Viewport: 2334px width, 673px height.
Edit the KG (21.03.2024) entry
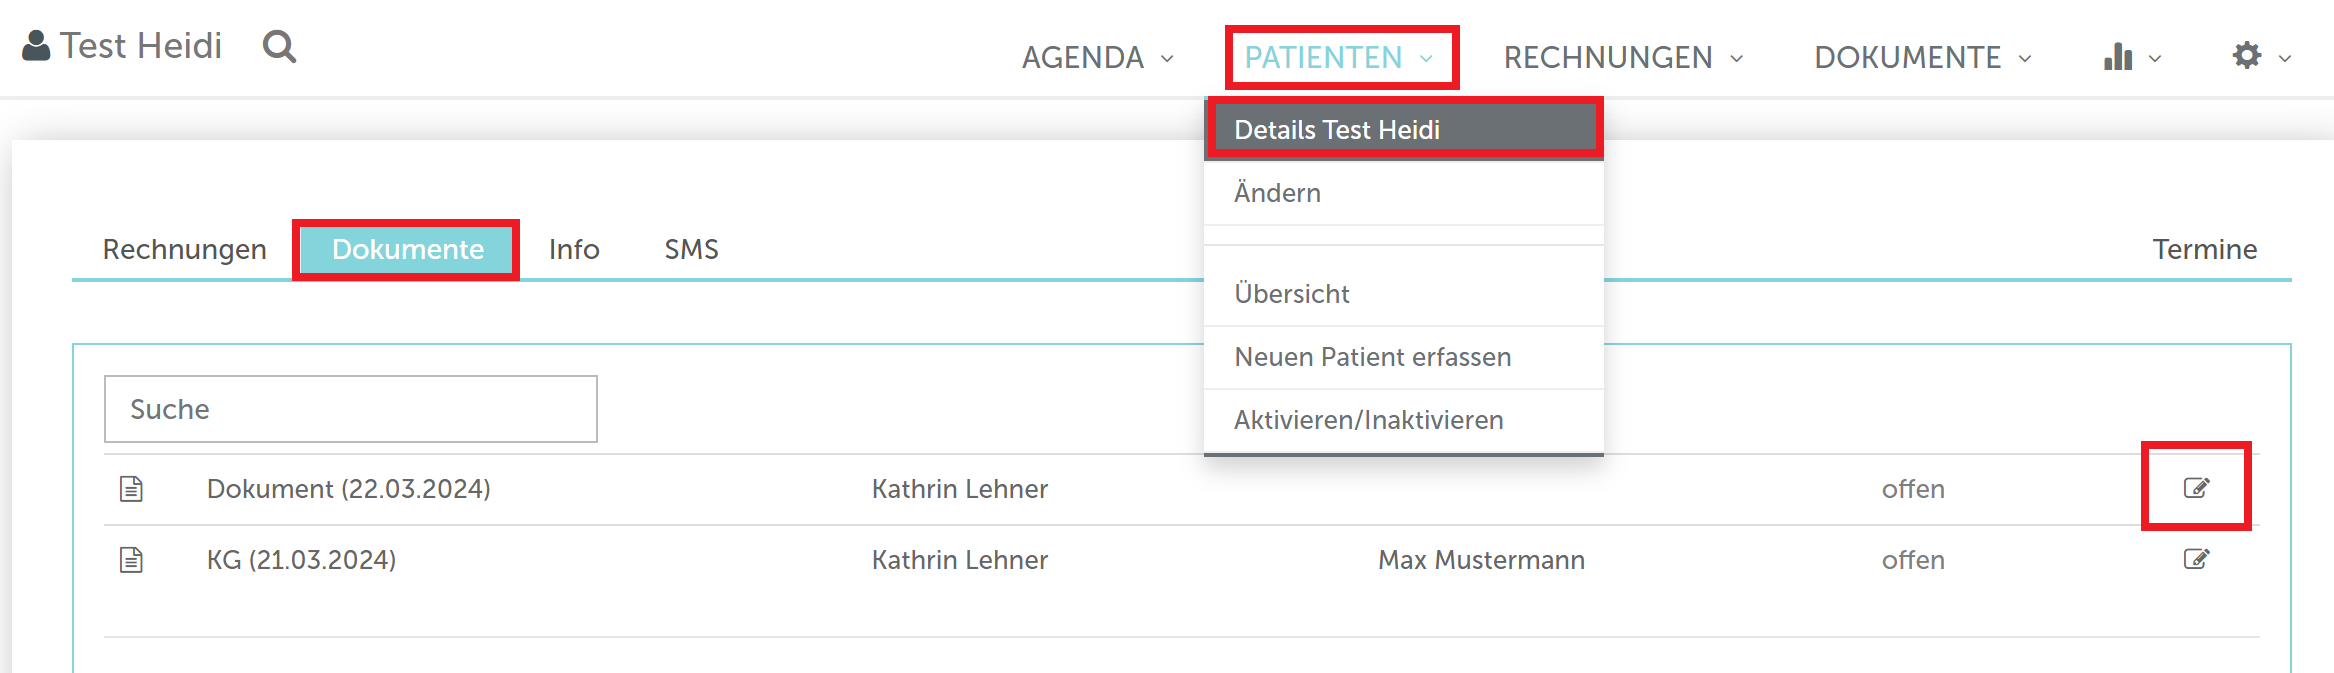(2196, 559)
